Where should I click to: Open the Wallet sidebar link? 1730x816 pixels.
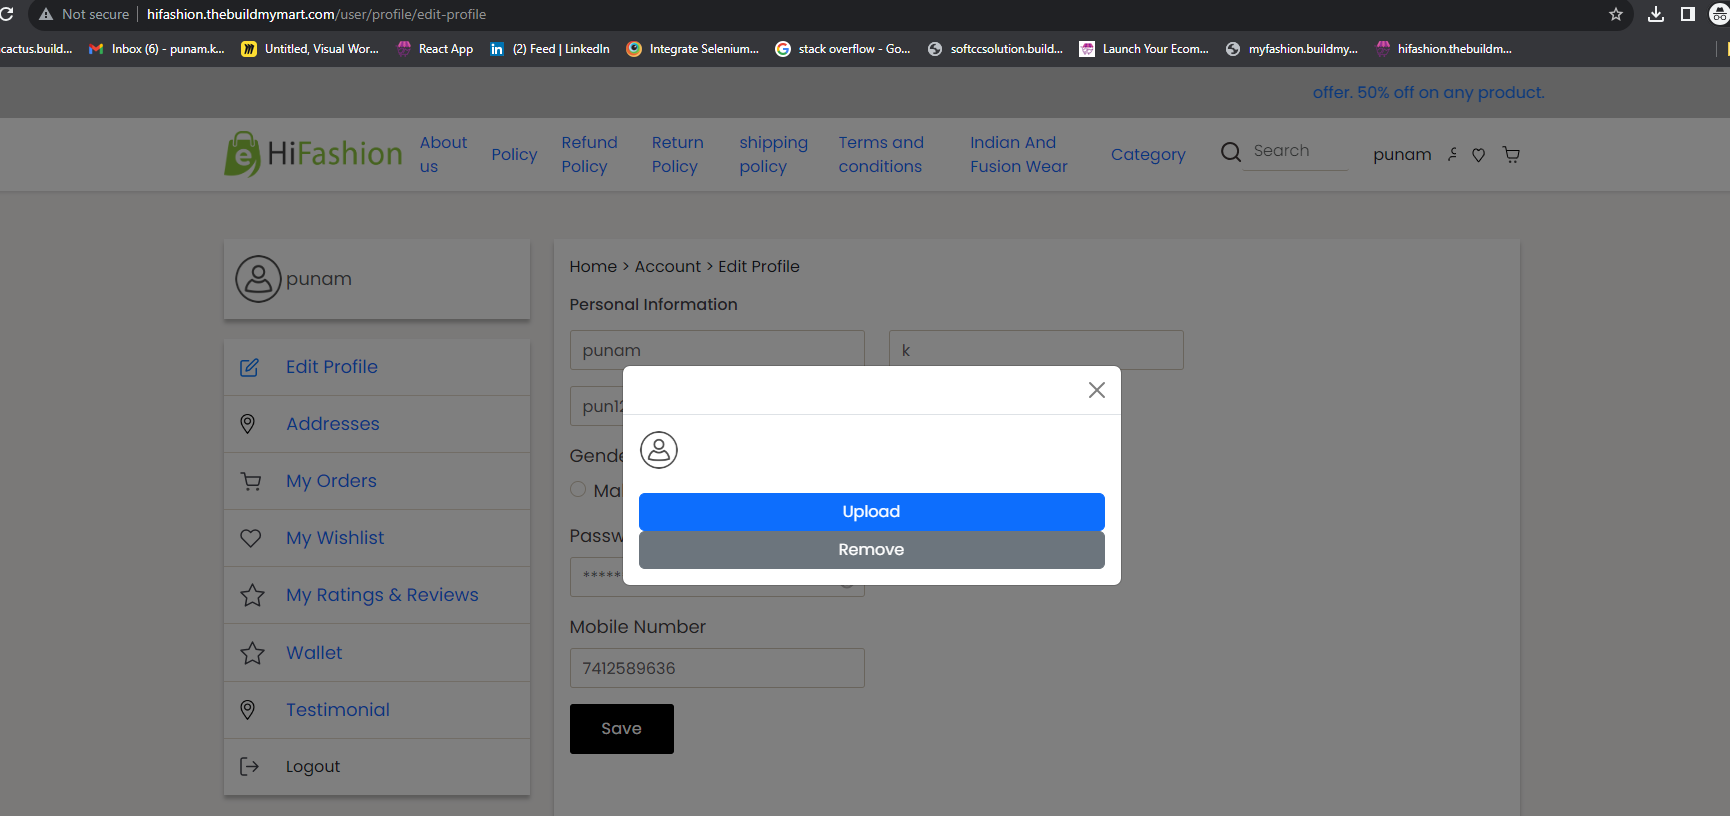pos(314,653)
